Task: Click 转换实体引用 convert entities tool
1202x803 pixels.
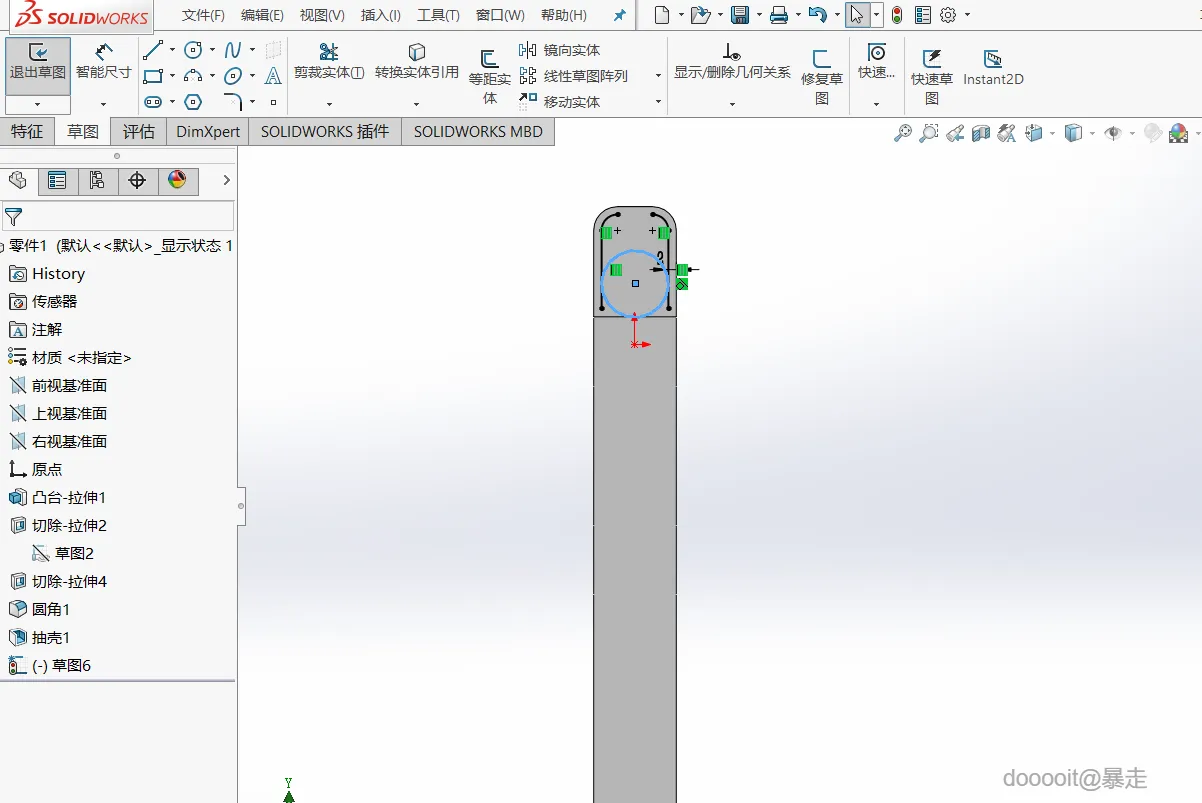Action: pos(417,62)
